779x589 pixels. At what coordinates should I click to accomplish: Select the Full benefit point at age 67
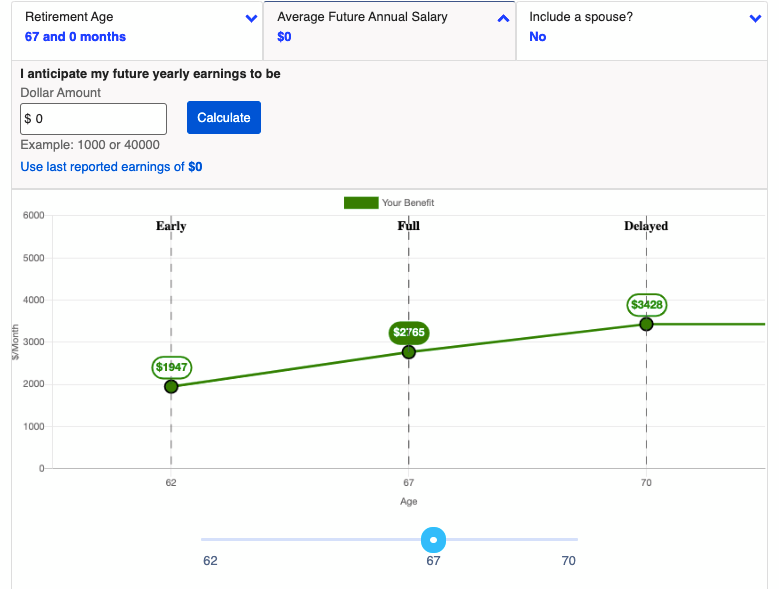[409, 352]
